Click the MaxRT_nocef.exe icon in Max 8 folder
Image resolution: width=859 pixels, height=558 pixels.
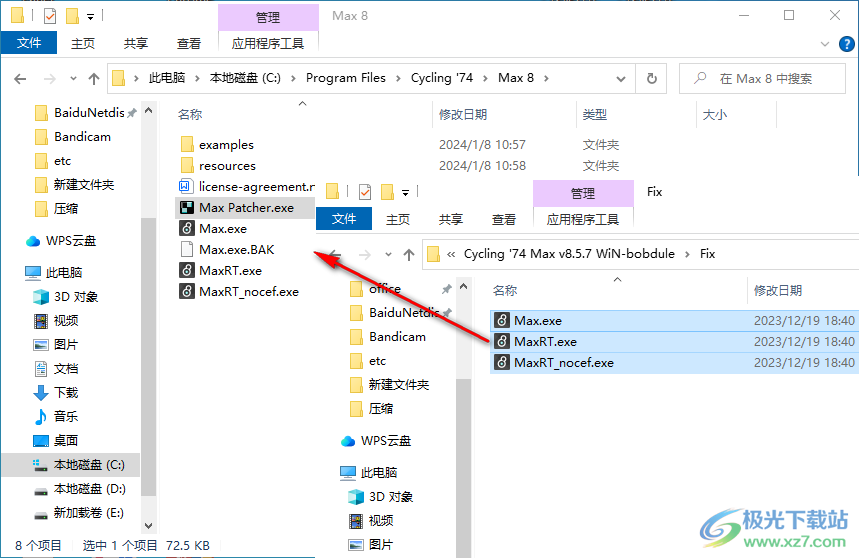(x=186, y=292)
